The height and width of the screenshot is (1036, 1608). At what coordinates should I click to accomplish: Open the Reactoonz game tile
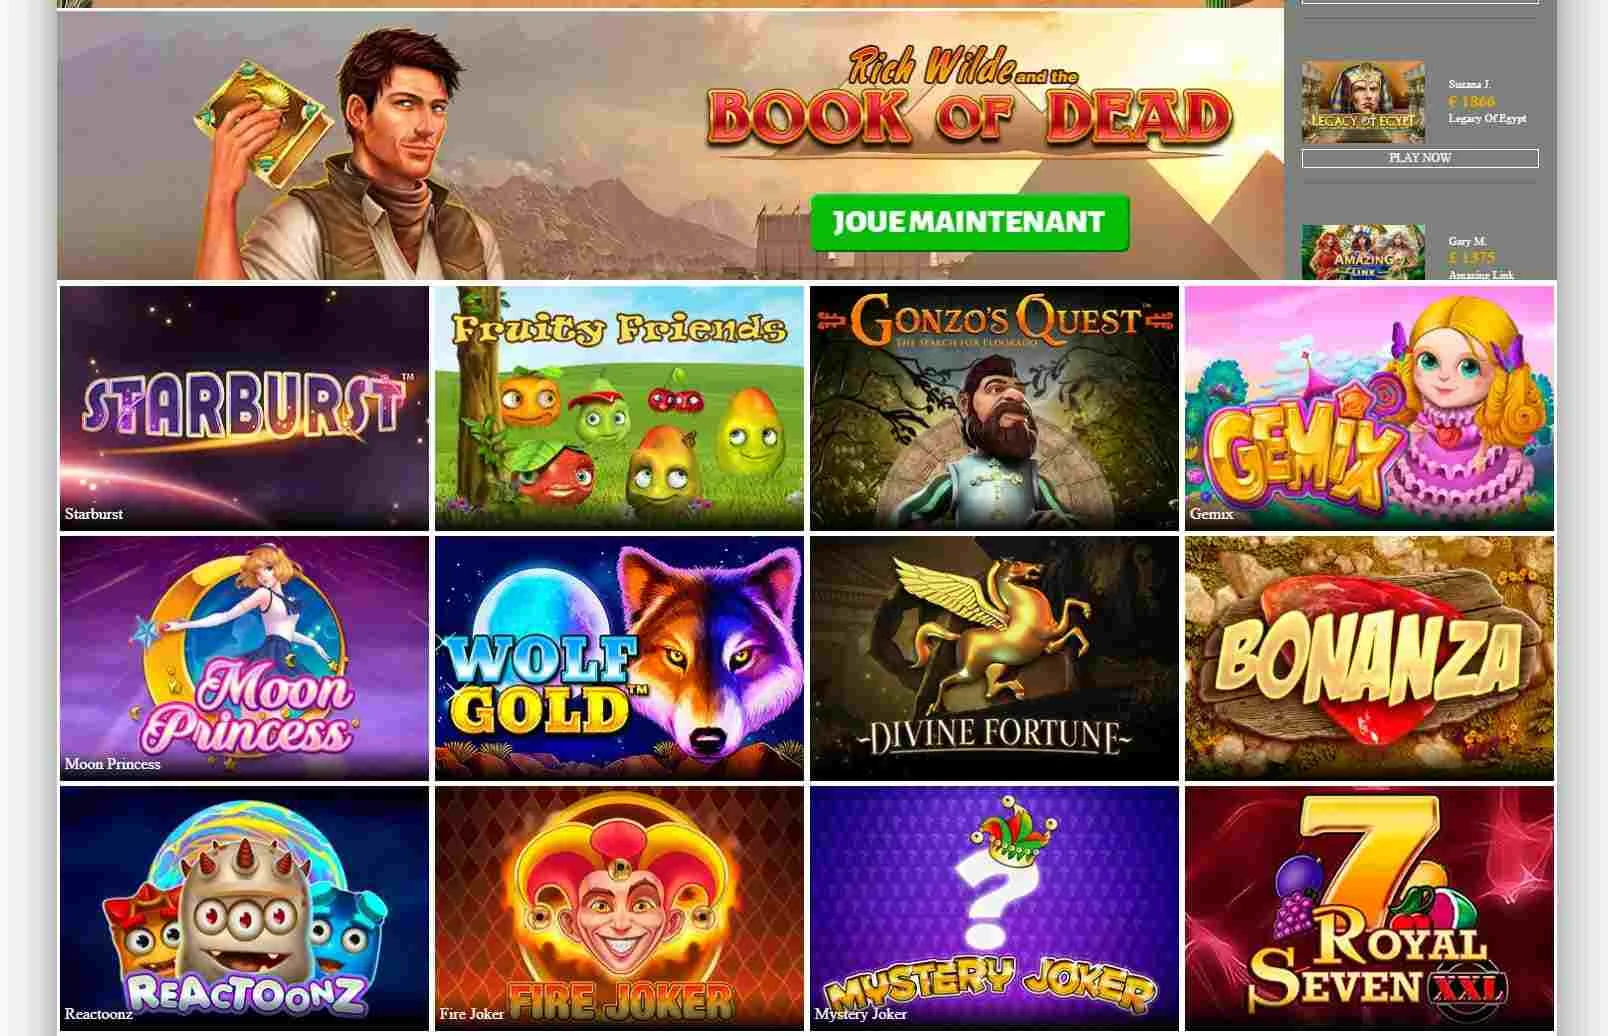(244, 908)
